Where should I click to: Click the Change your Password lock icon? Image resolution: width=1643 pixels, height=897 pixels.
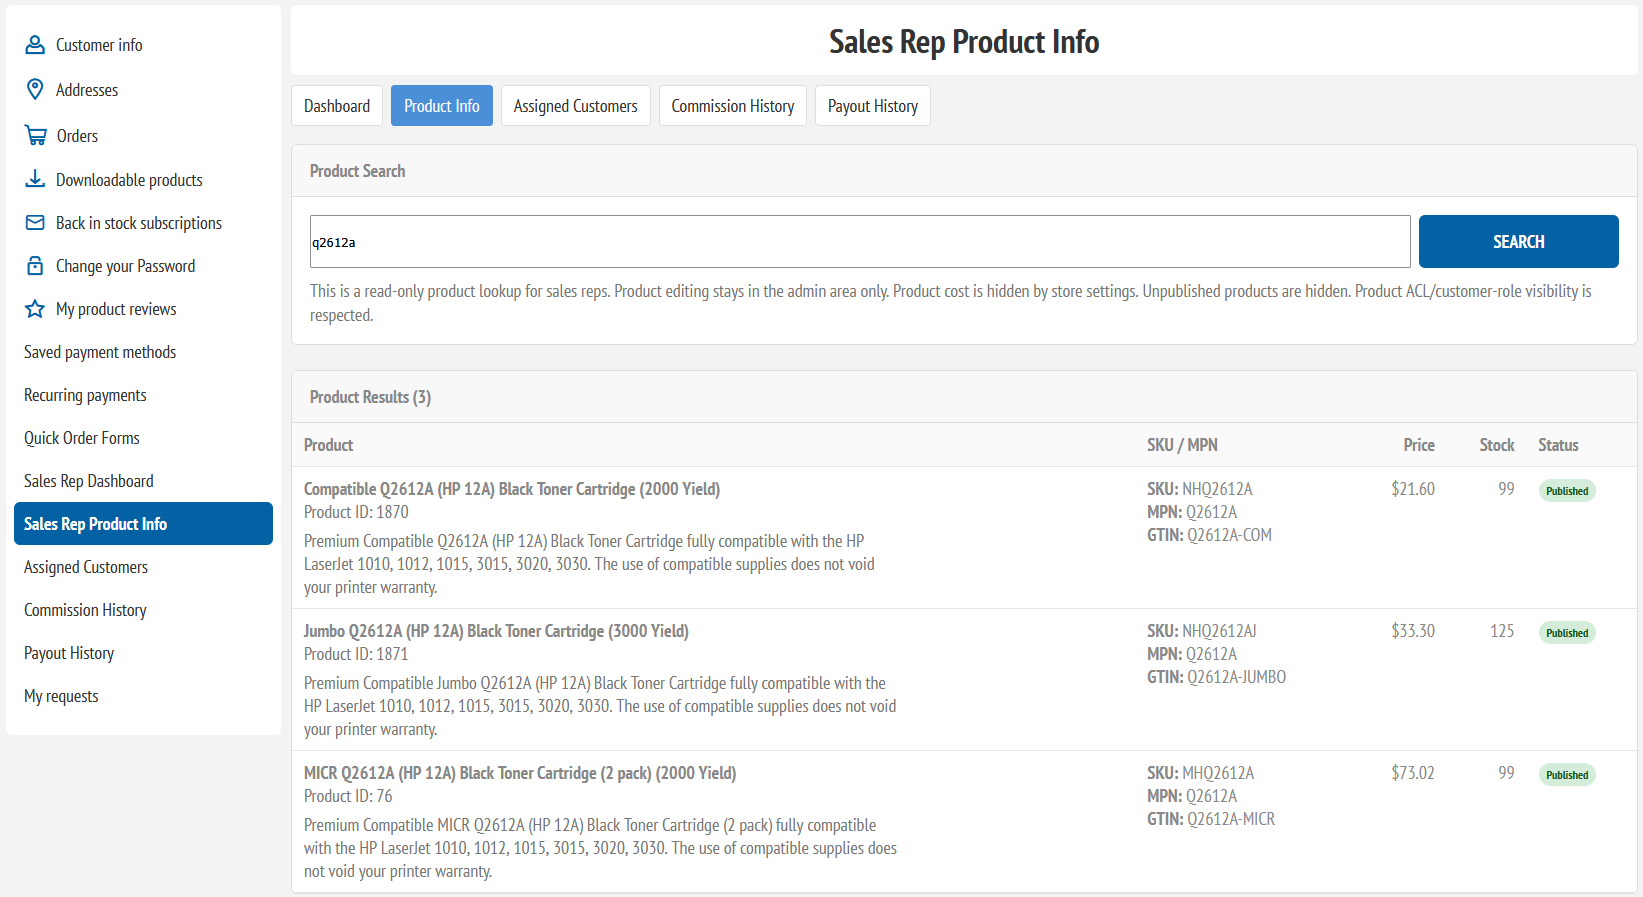click(x=35, y=265)
